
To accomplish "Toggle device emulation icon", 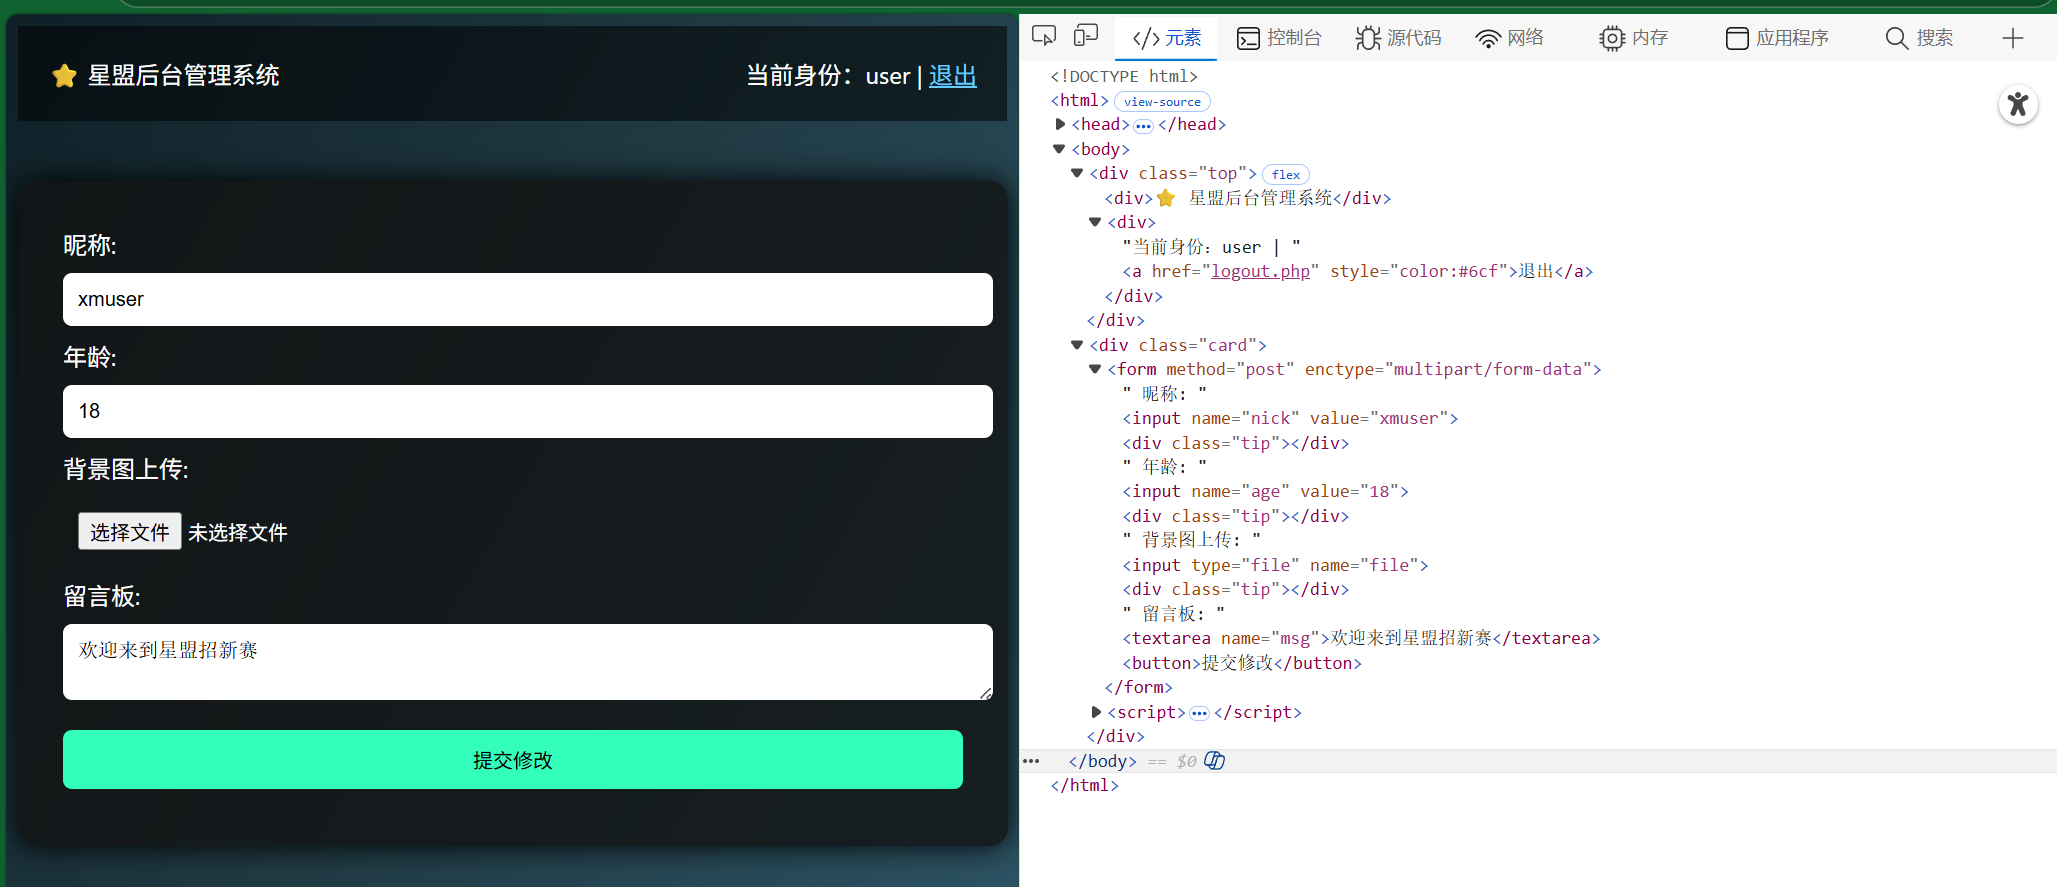I will pyautogui.click(x=1085, y=37).
